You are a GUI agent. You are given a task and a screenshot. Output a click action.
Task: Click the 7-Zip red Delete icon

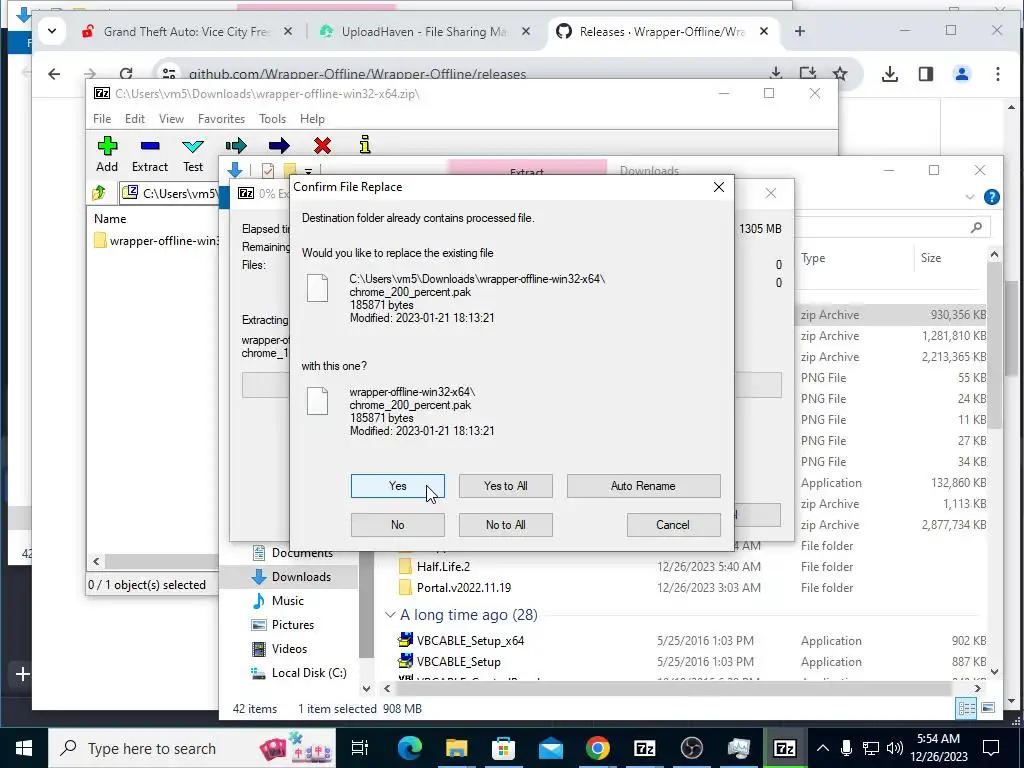(322, 146)
